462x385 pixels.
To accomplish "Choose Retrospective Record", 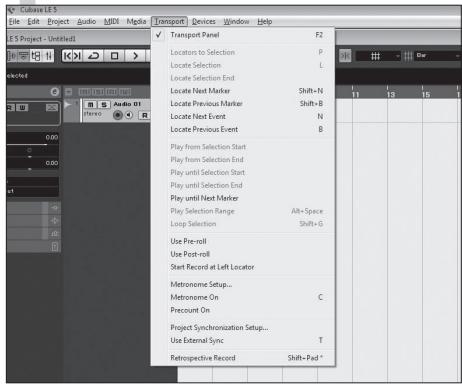I will [x=243, y=358].
